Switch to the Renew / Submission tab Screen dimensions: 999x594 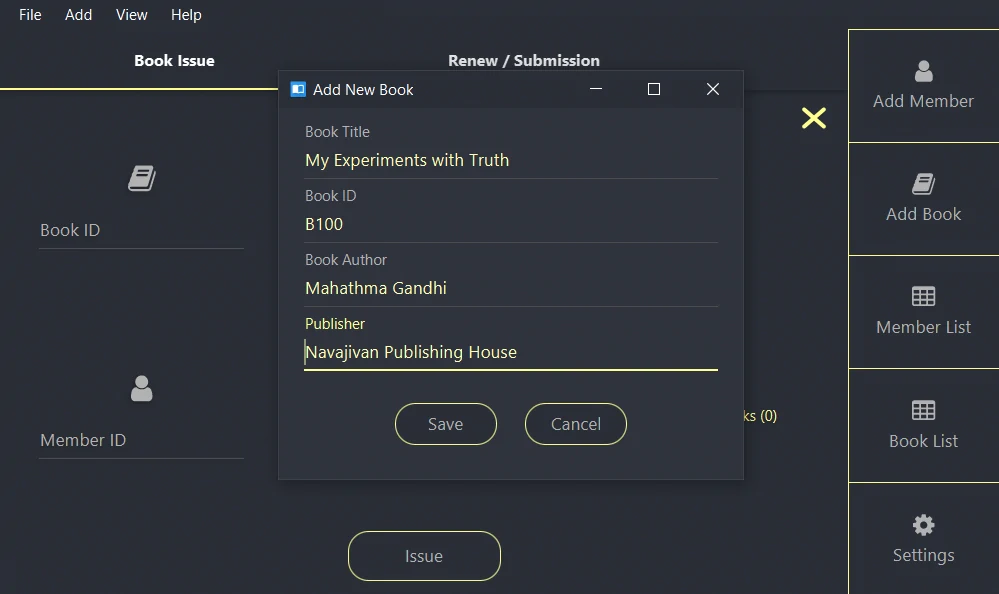(x=523, y=60)
